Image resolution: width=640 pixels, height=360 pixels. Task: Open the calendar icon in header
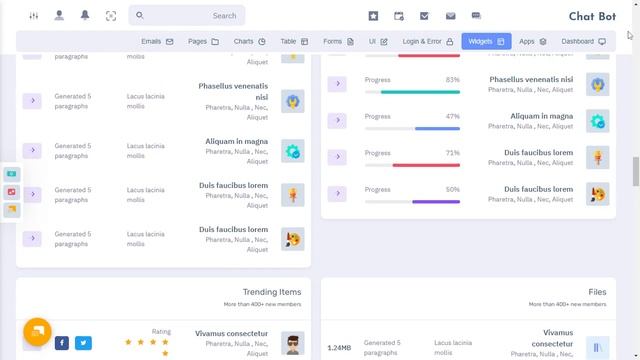click(399, 16)
